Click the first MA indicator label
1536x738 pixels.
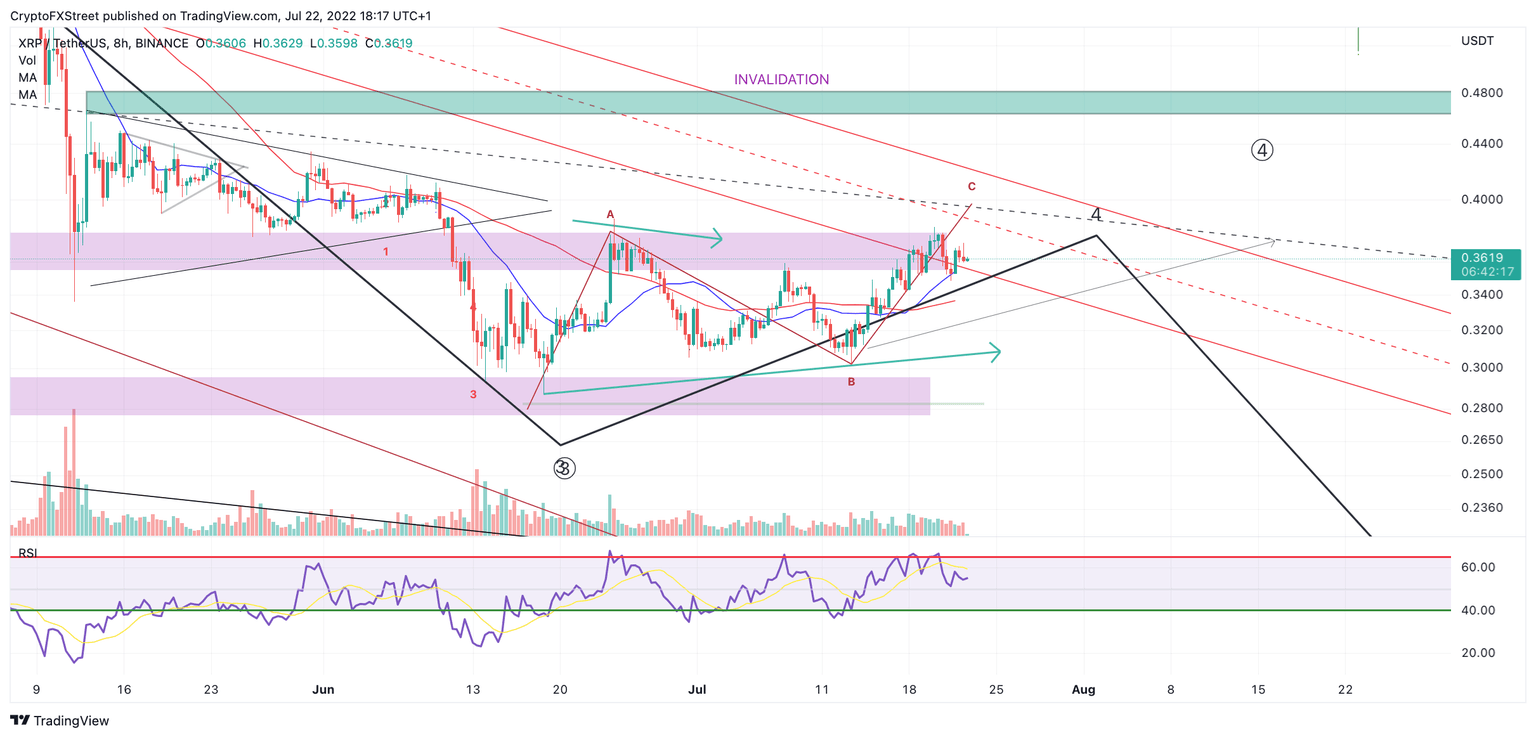click(x=26, y=77)
